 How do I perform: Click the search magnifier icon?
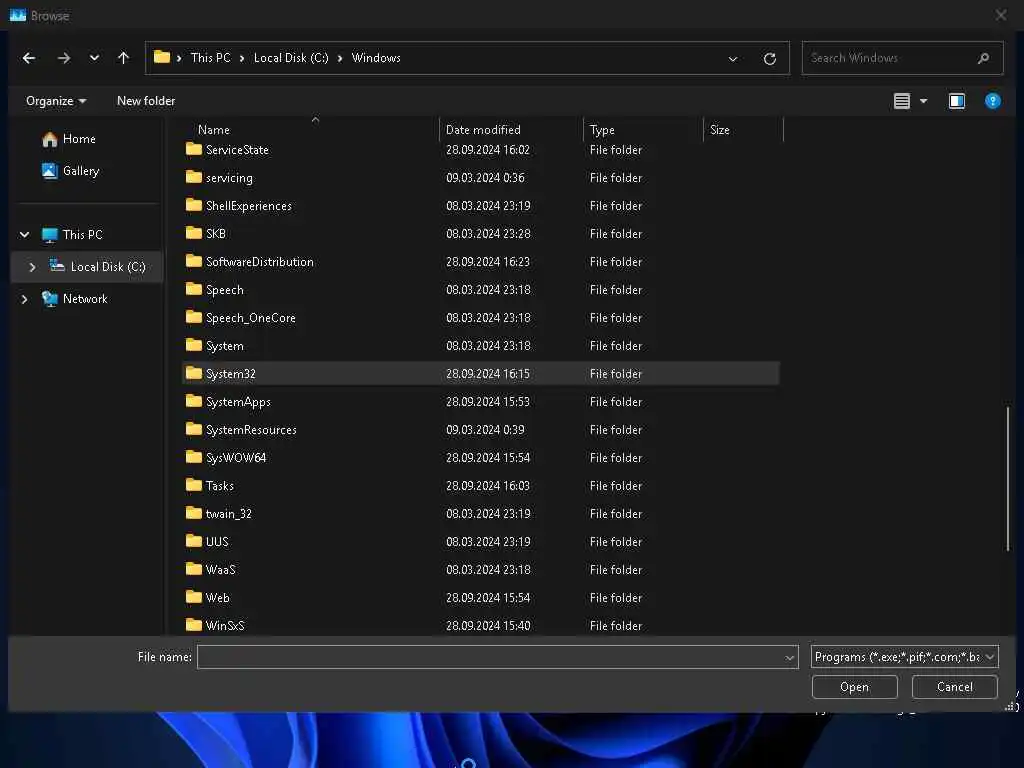tap(983, 59)
